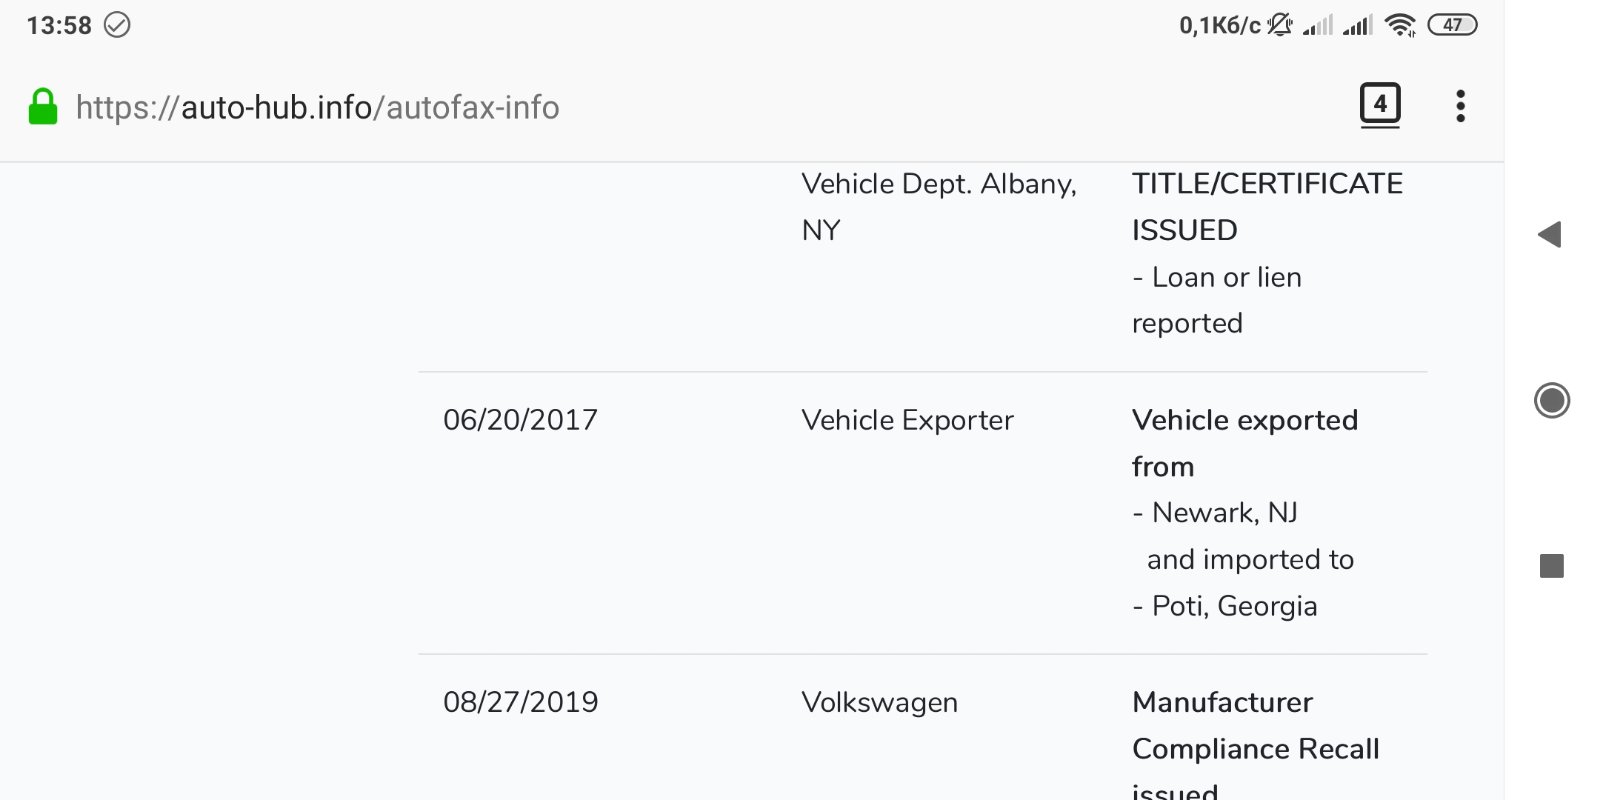The height and width of the screenshot is (800, 1600).
Task: Tap the Vehicle Exporter source text
Action: pyautogui.click(x=908, y=420)
